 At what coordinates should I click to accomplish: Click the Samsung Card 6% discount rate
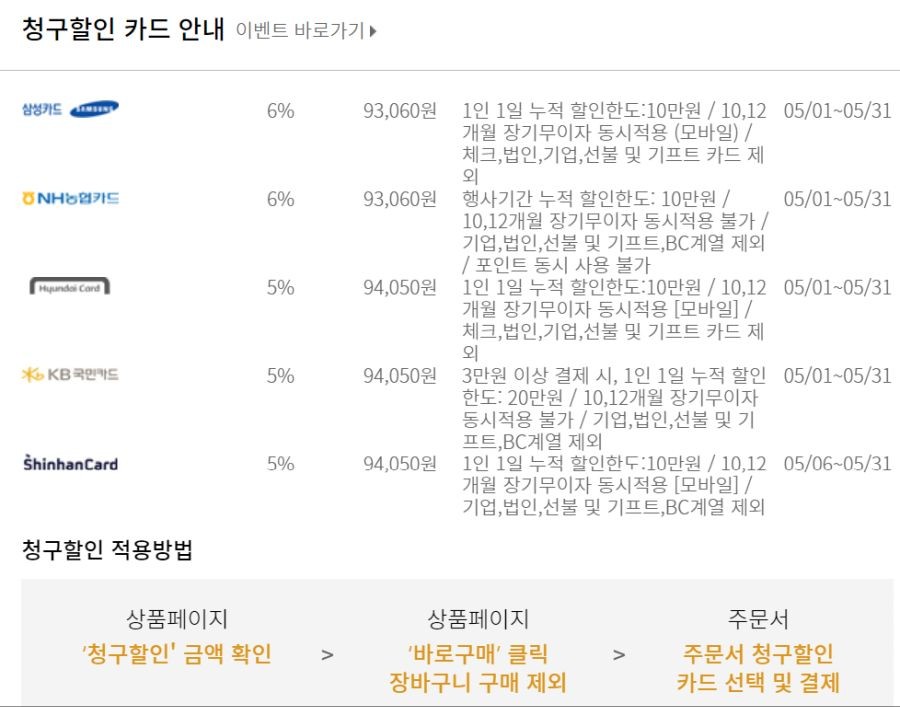click(281, 110)
